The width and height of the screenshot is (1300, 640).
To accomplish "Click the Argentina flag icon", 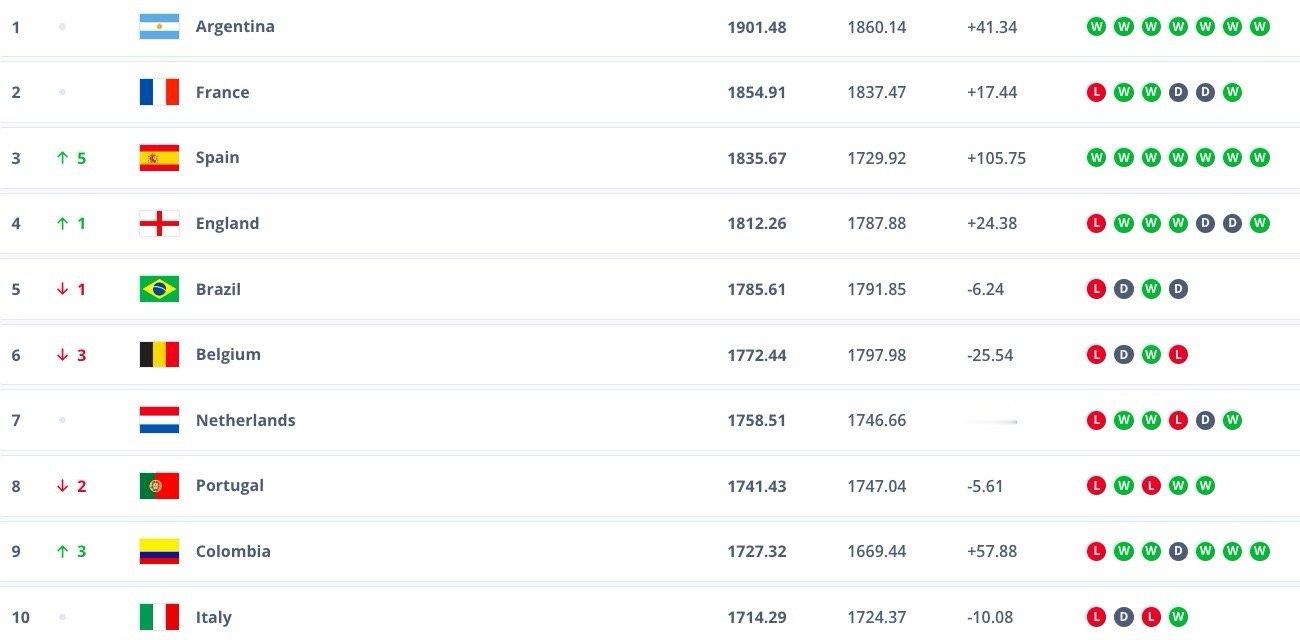I will tap(159, 27).
